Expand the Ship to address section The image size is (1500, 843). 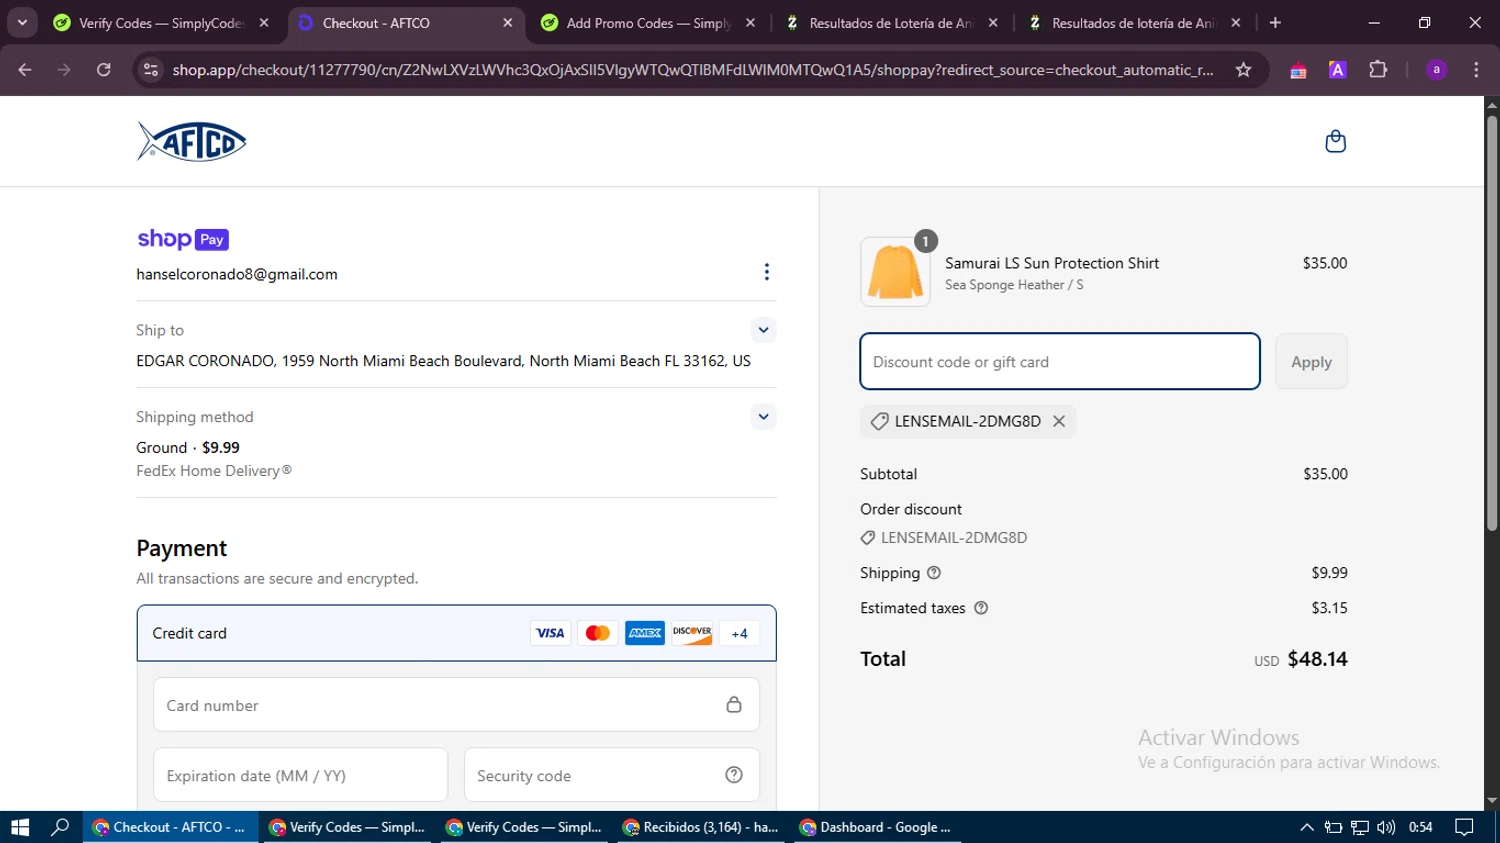[x=763, y=330]
